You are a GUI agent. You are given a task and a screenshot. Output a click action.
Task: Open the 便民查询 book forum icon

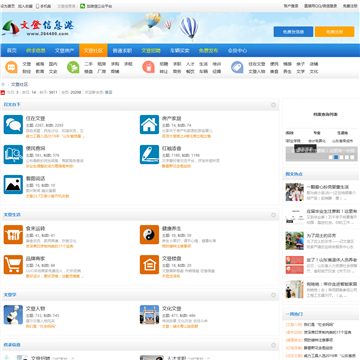point(13,155)
